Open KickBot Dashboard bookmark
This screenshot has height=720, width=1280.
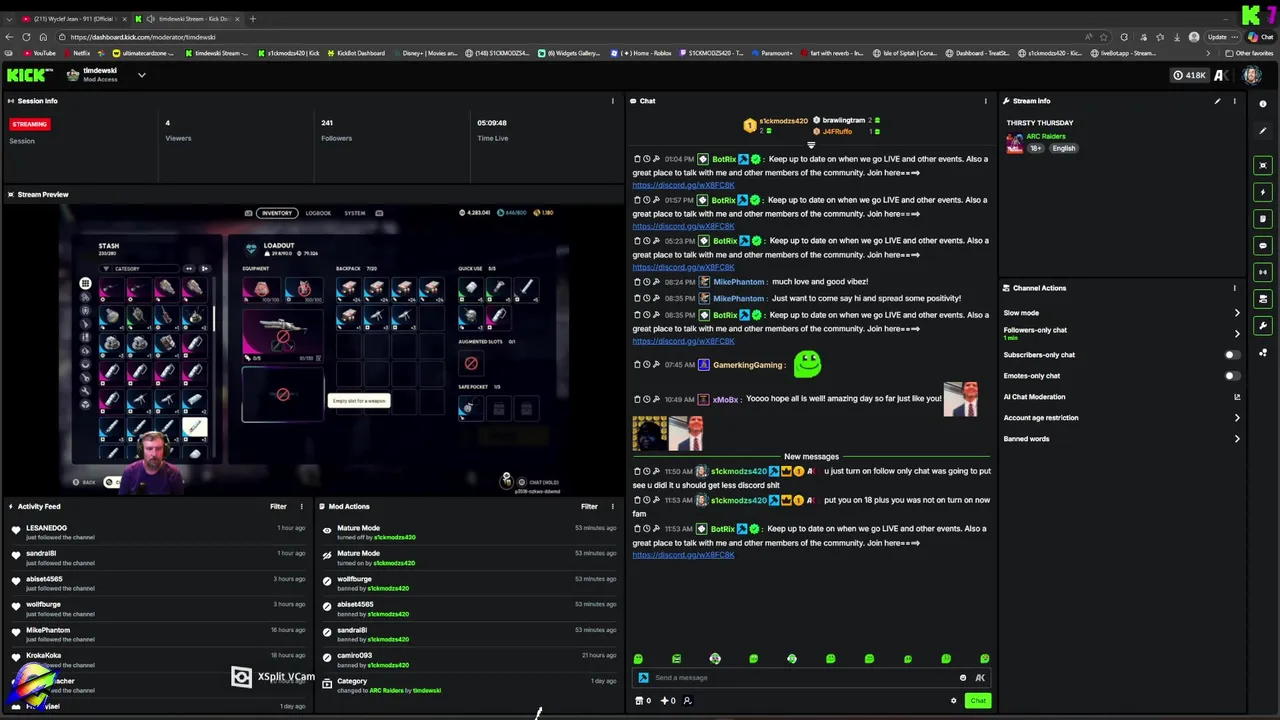[355, 53]
